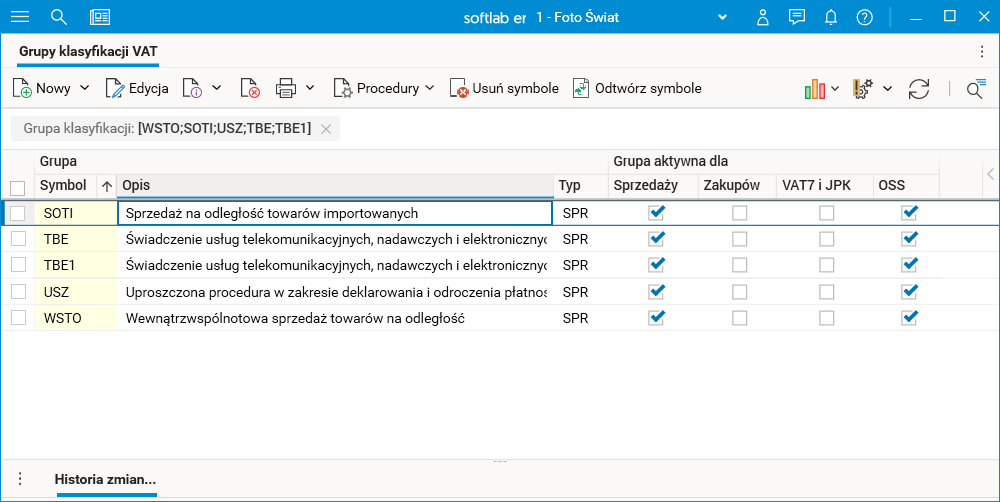Click the delete document icon with red X
Screen dimensions: 1000x502
click(250, 89)
